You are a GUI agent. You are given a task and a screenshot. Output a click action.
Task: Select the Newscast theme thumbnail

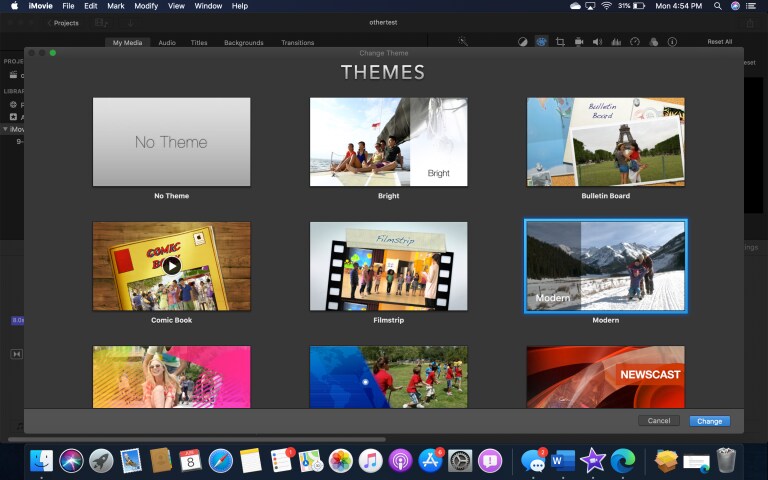(x=605, y=377)
